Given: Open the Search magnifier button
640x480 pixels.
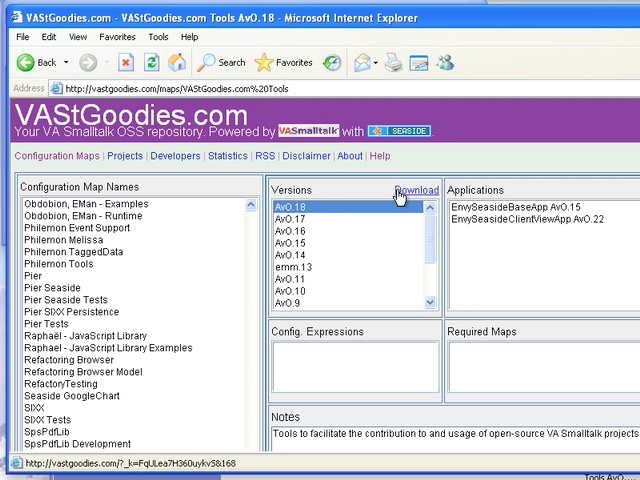Looking at the screenshot, I should [x=221, y=63].
